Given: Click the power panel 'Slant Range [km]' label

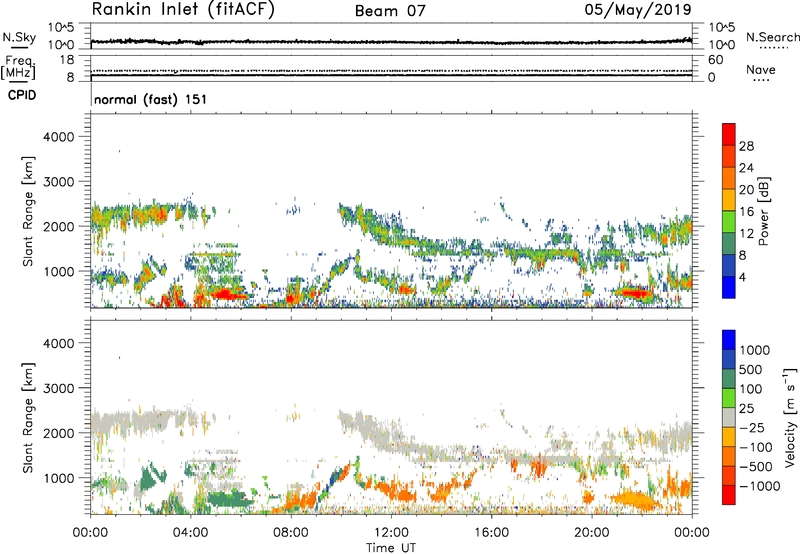Looking at the screenshot, I should (x=28, y=211).
